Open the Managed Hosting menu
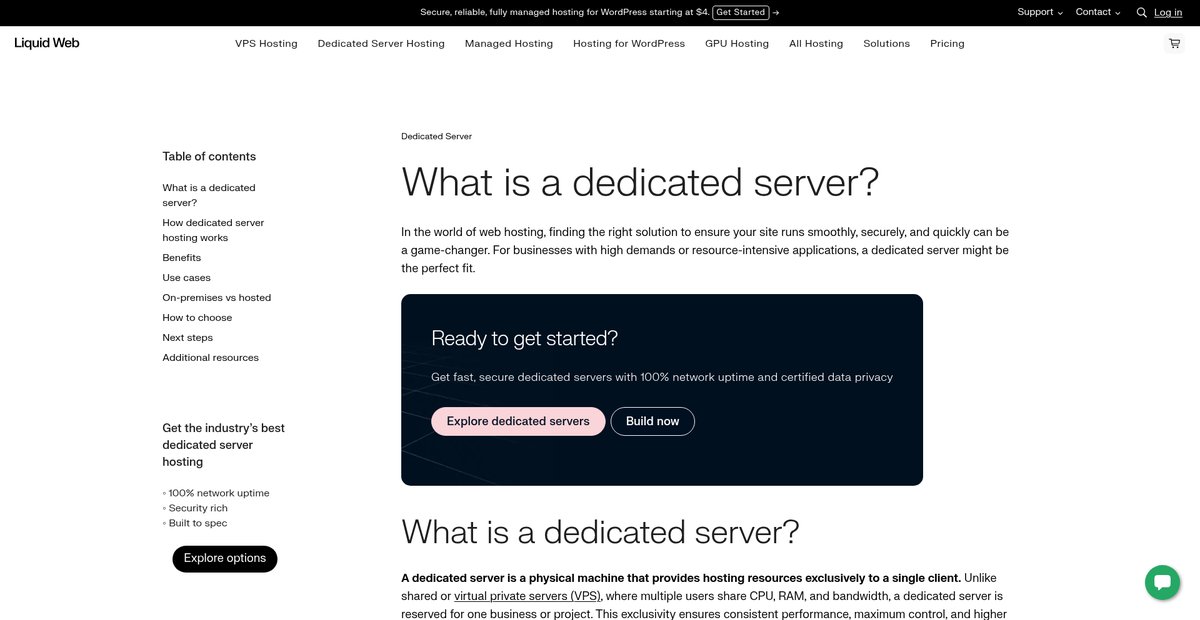This screenshot has width=1200, height=620. pos(509,44)
